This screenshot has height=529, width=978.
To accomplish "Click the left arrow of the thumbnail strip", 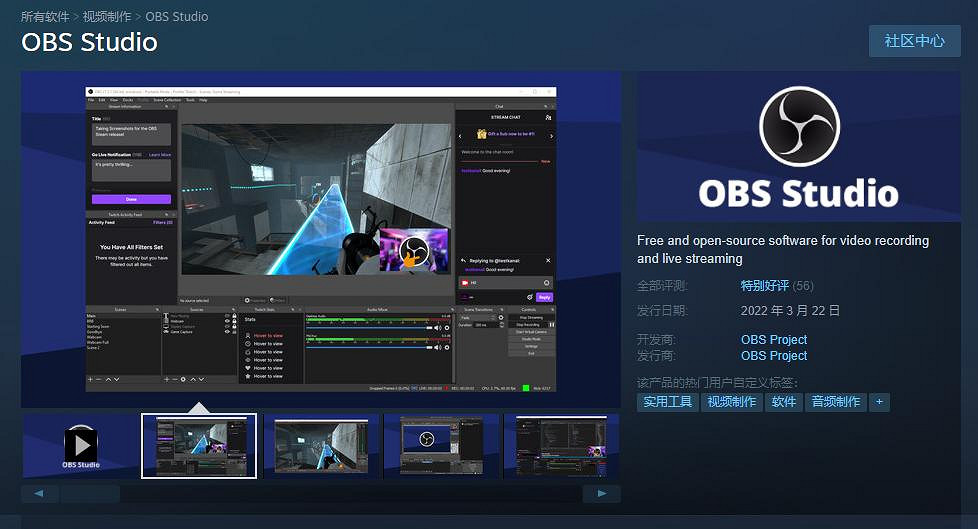I will point(39,494).
